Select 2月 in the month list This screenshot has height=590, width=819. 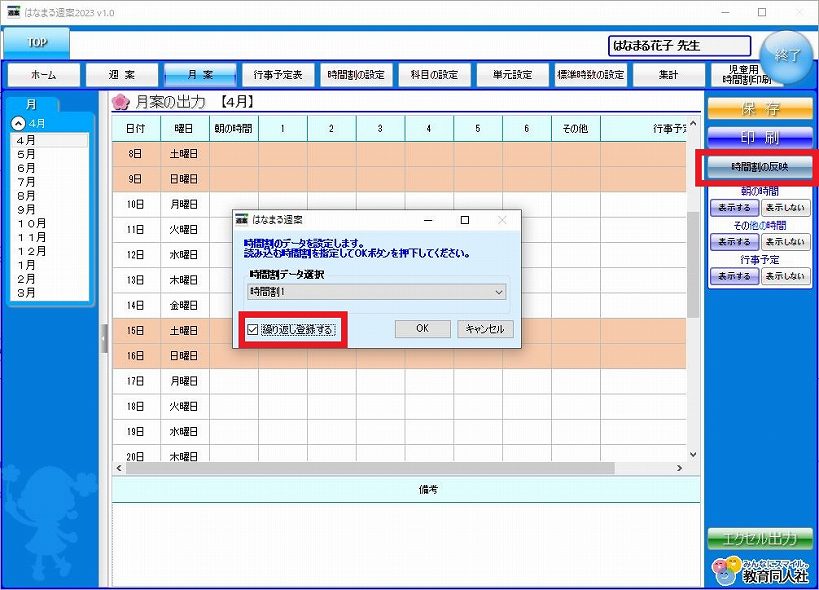(x=50, y=279)
